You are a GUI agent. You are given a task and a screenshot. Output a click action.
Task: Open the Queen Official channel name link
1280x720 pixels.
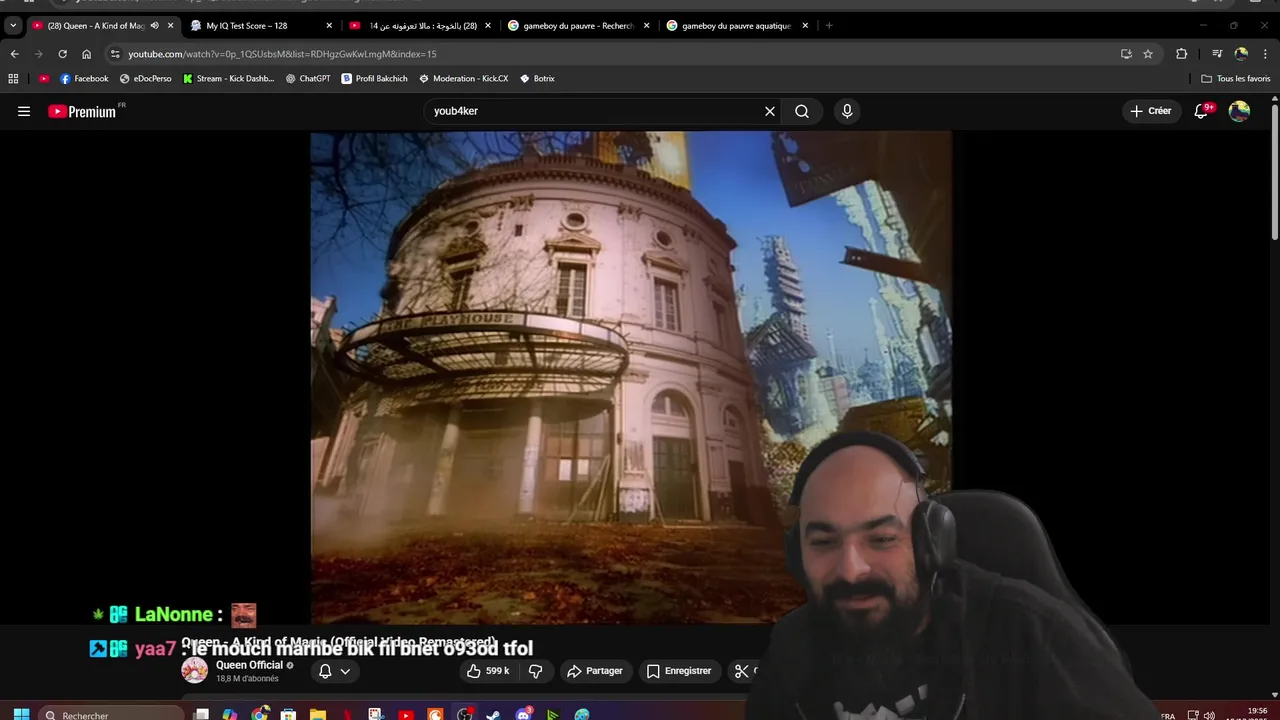(x=249, y=665)
